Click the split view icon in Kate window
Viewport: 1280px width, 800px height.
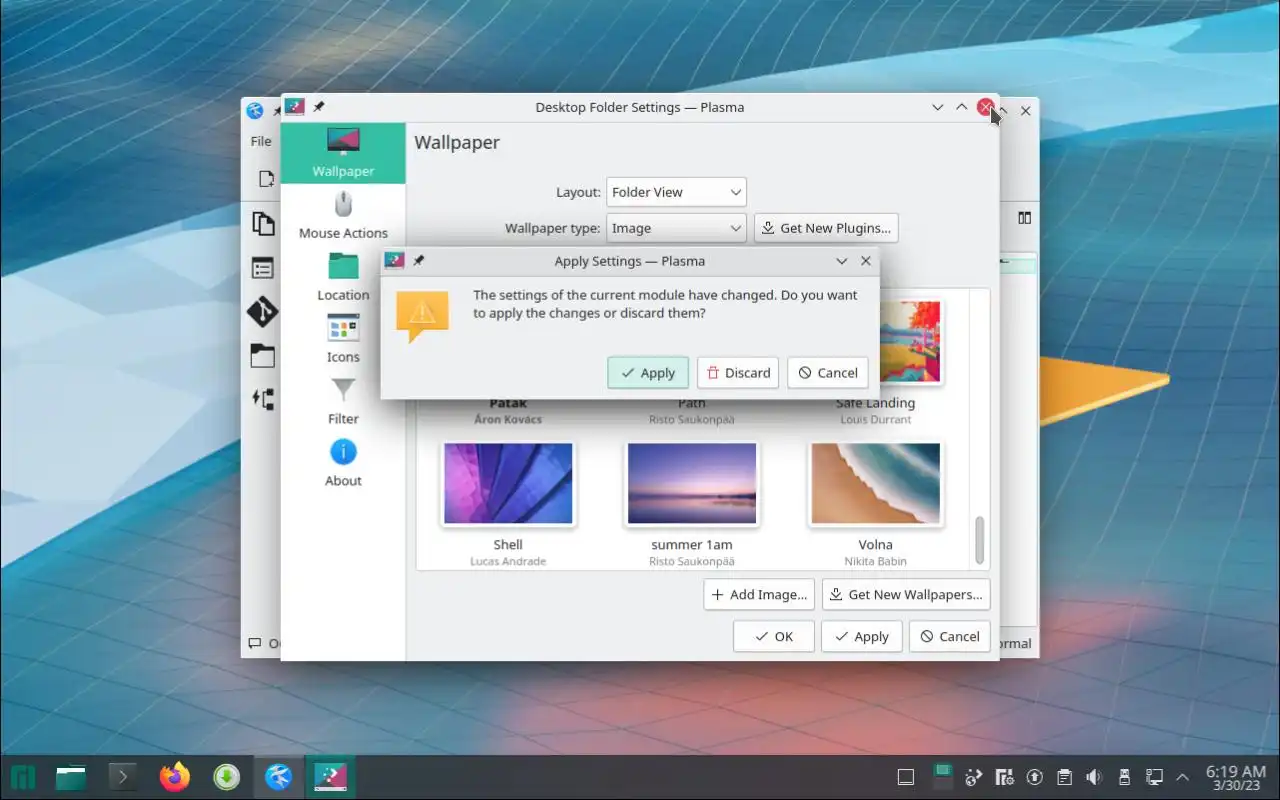pyautogui.click(x=1024, y=217)
